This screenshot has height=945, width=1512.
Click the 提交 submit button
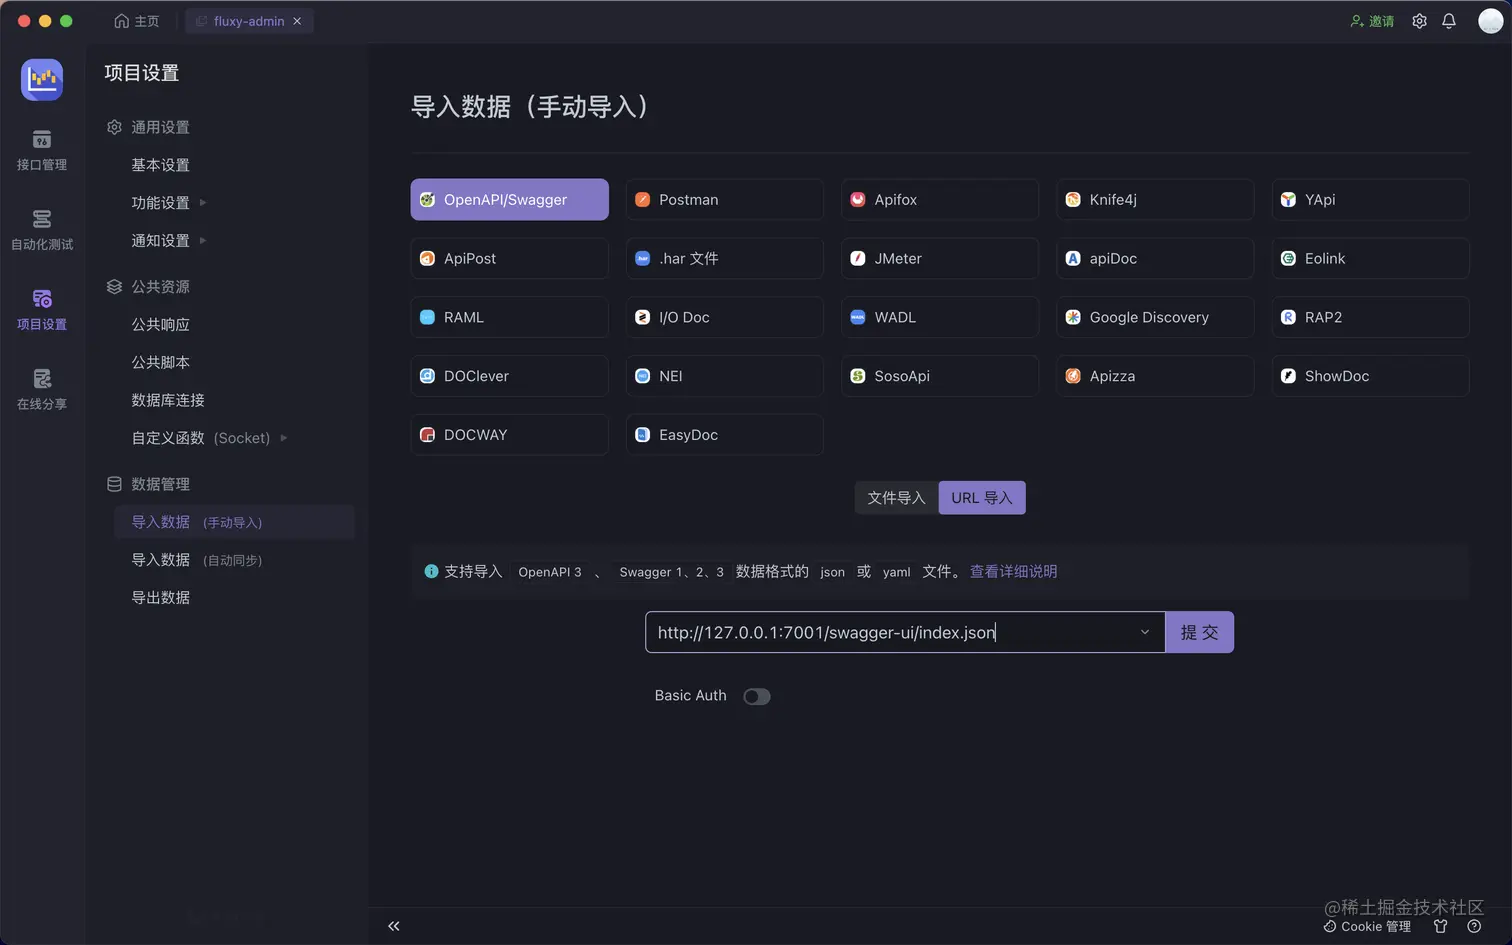click(1199, 632)
